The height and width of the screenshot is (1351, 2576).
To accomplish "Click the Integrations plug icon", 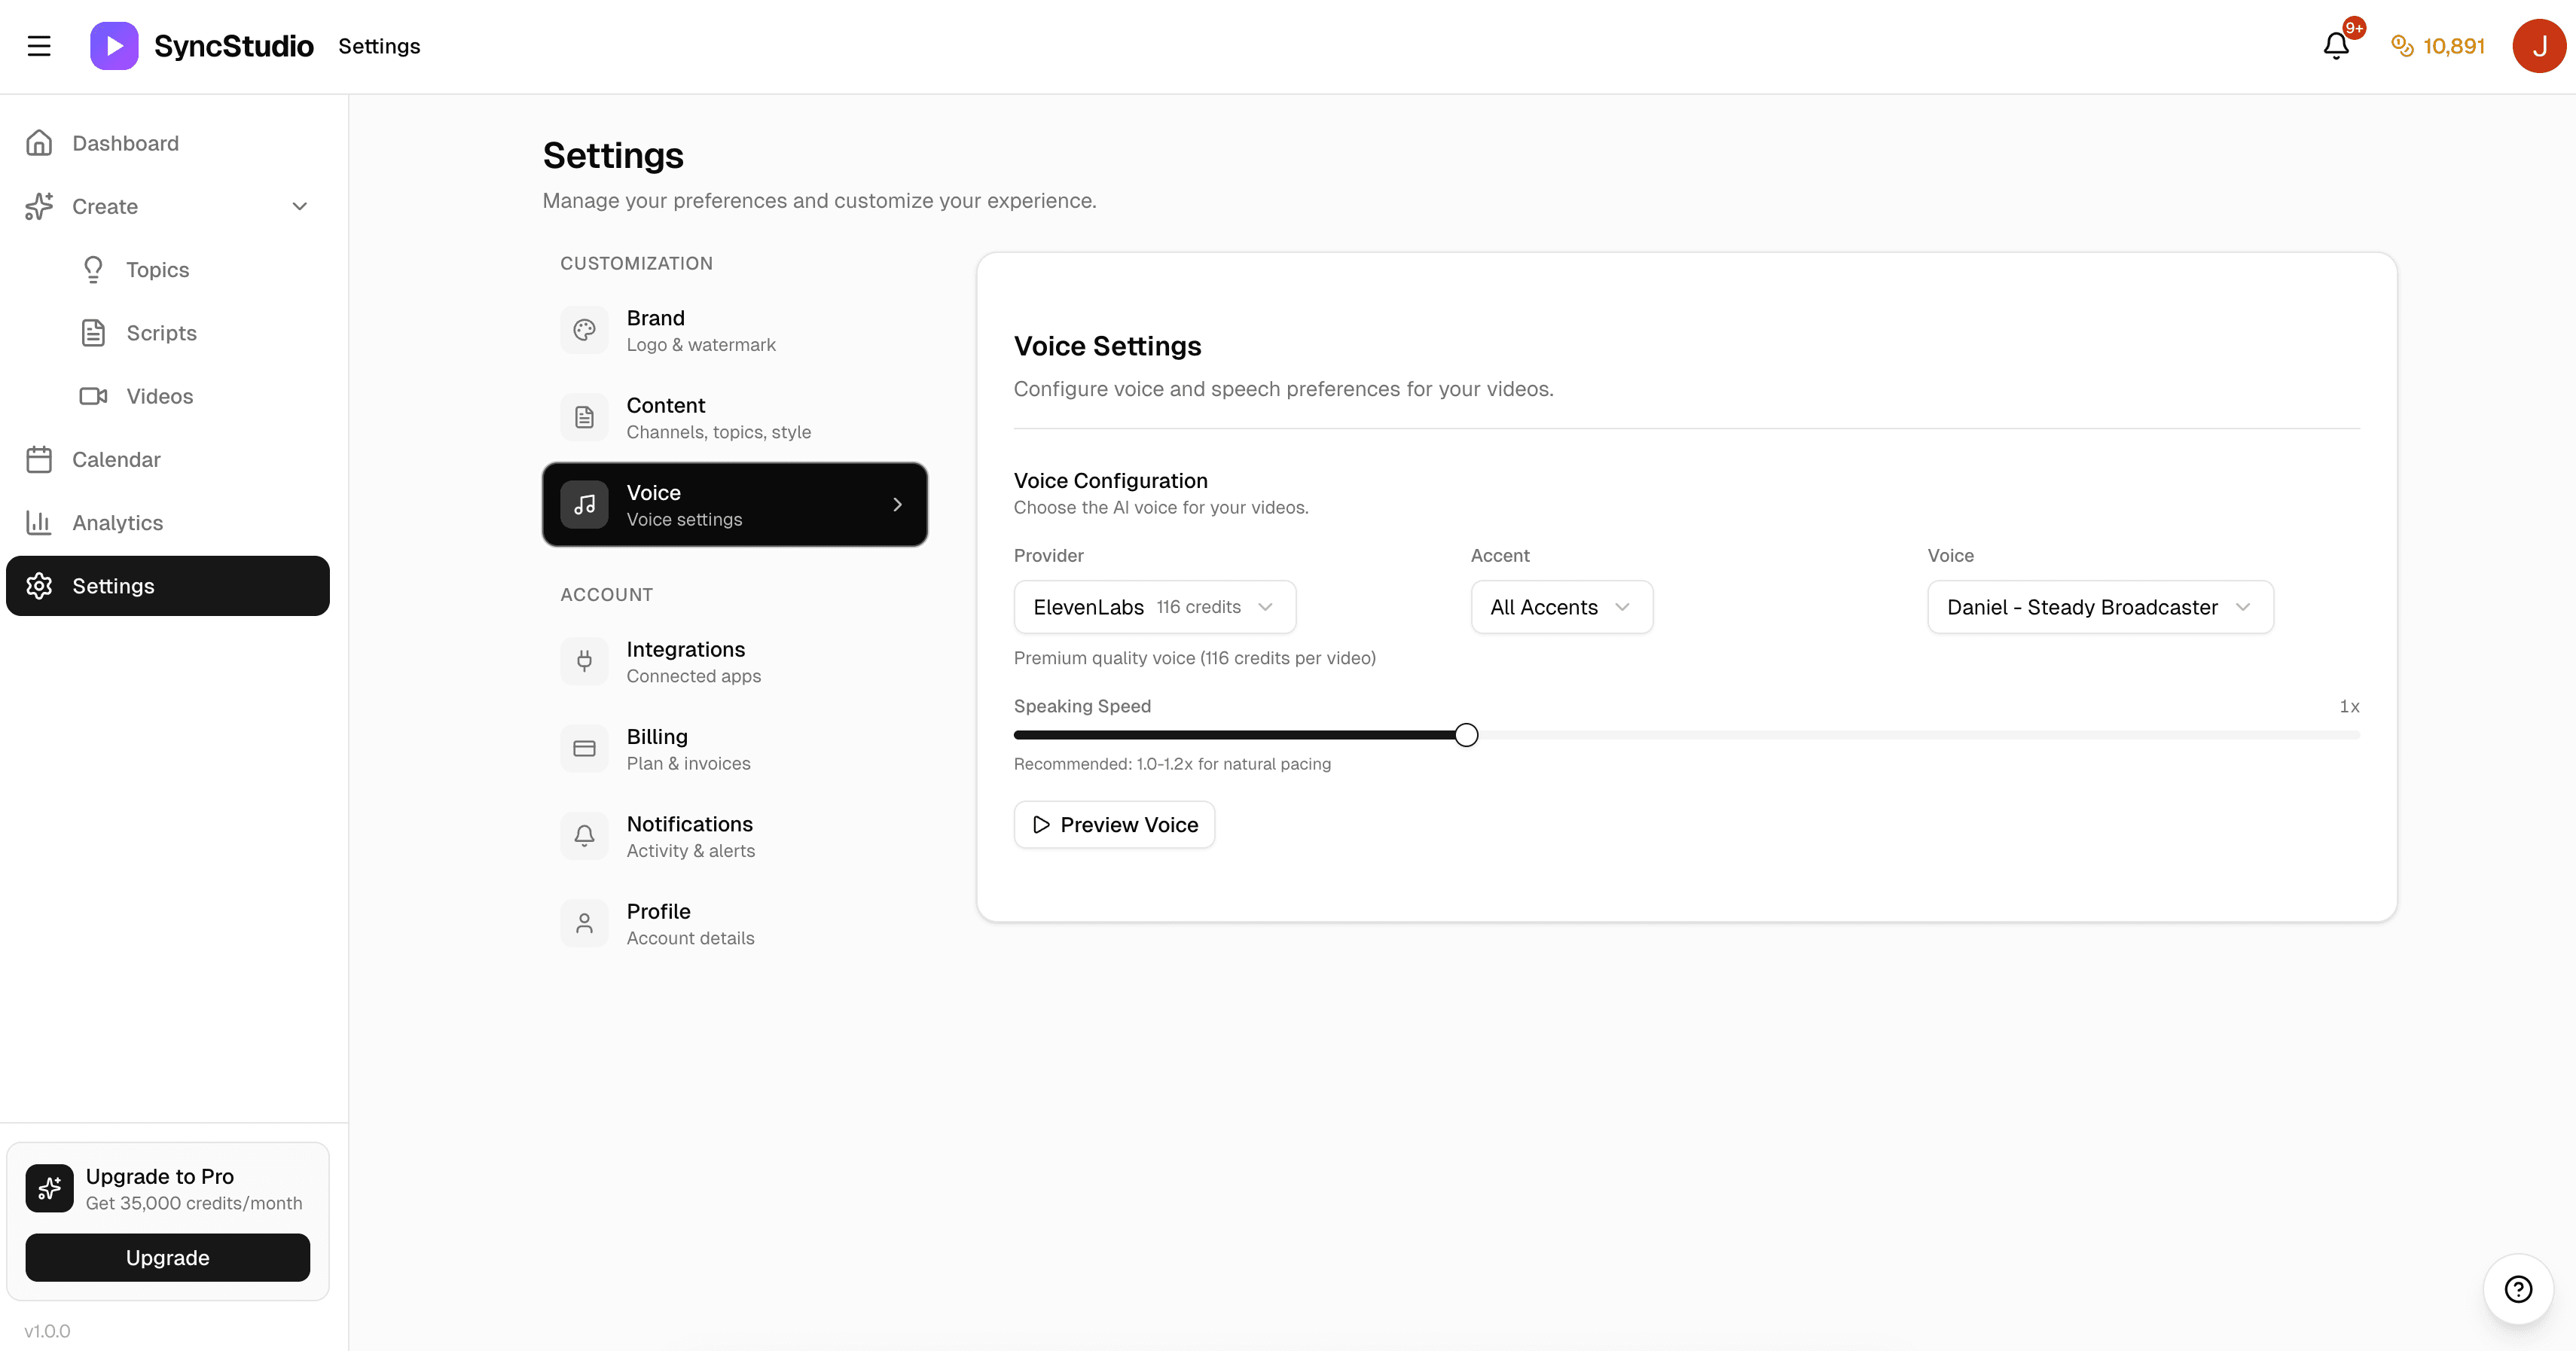I will click(584, 661).
